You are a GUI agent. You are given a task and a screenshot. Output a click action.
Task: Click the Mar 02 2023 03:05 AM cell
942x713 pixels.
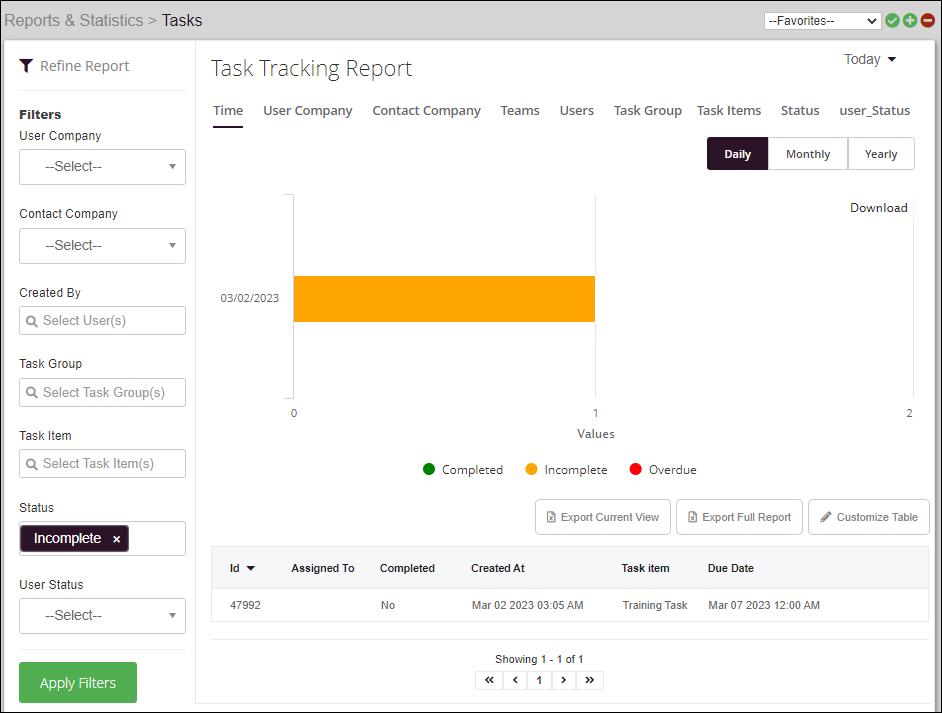[527, 605]
